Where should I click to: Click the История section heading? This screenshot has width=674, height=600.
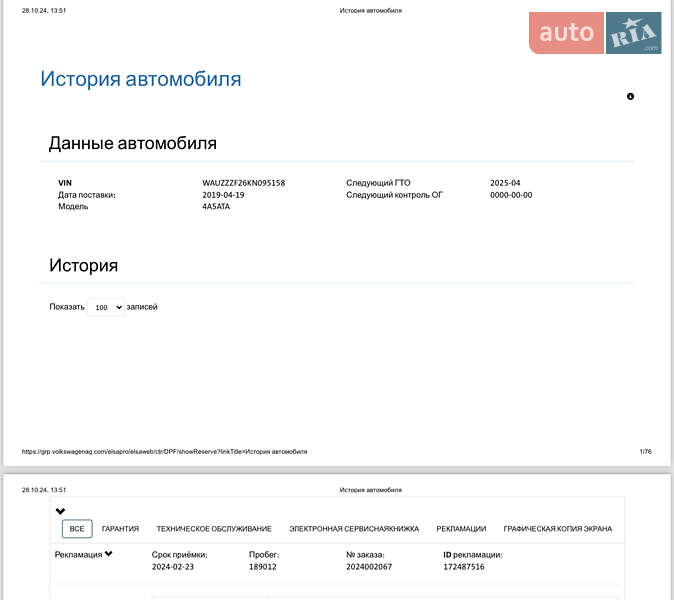[x=84, y=265]
